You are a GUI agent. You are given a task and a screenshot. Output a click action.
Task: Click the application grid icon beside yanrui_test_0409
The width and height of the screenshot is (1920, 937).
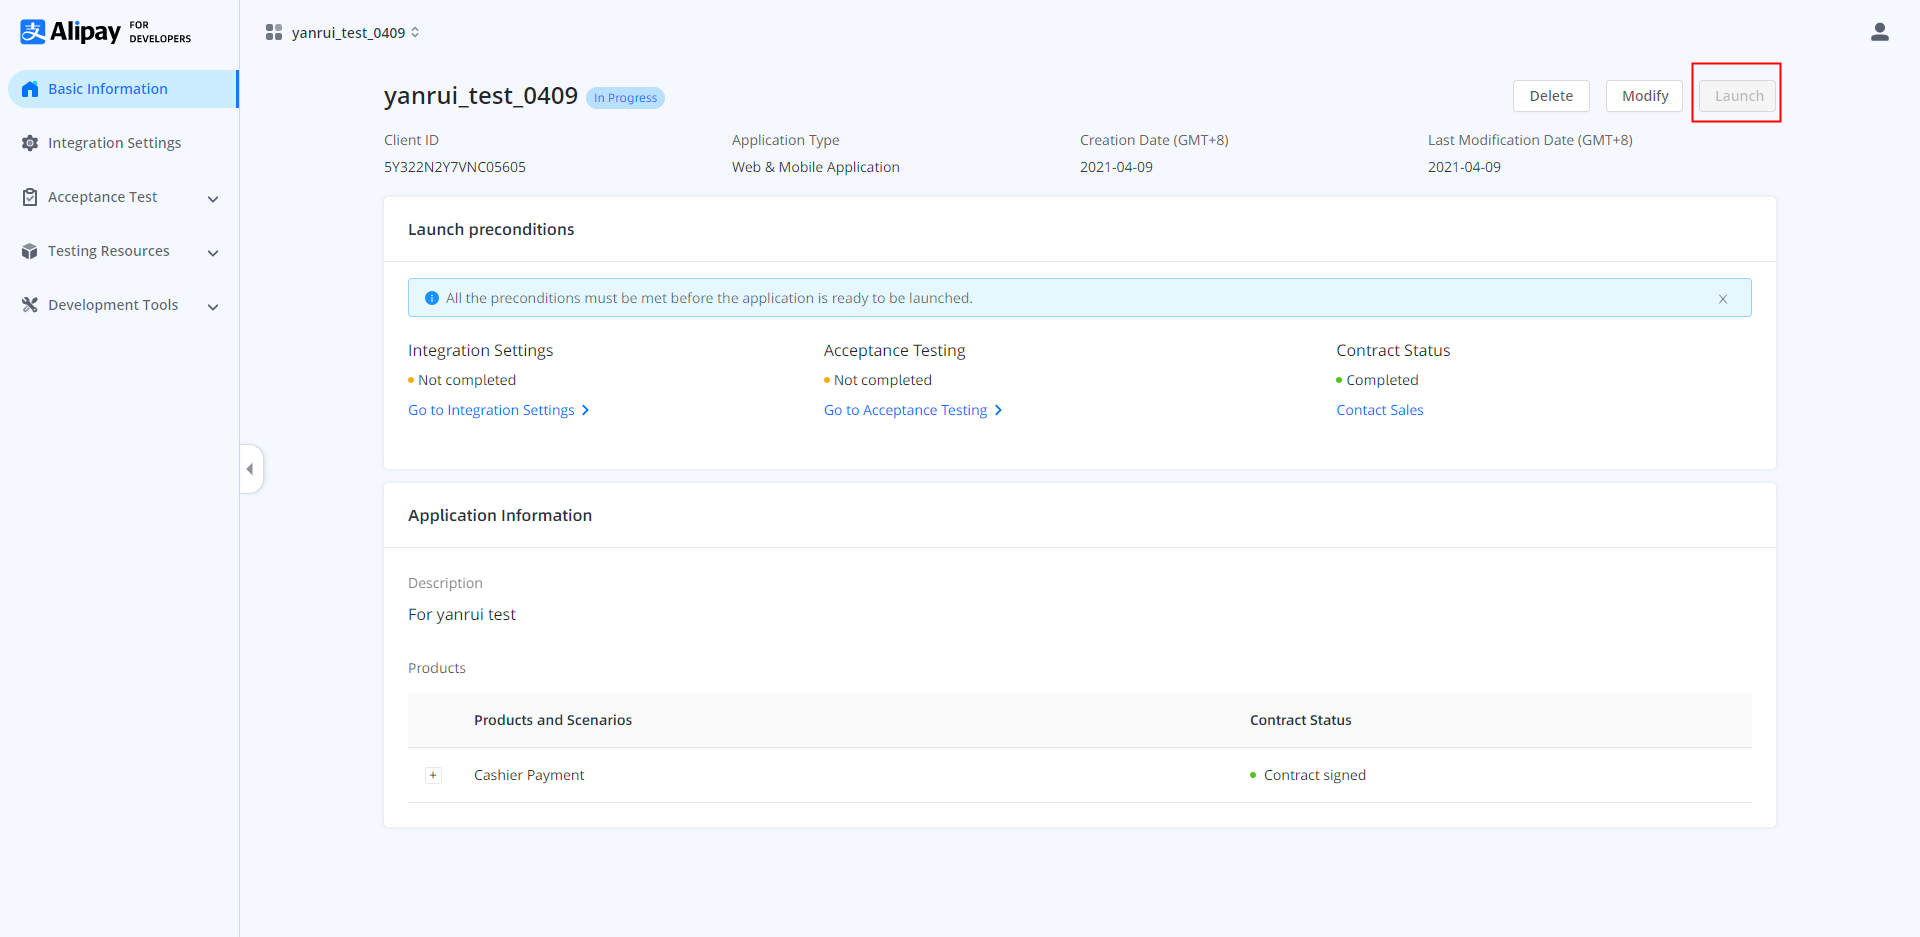click(273, 32)
